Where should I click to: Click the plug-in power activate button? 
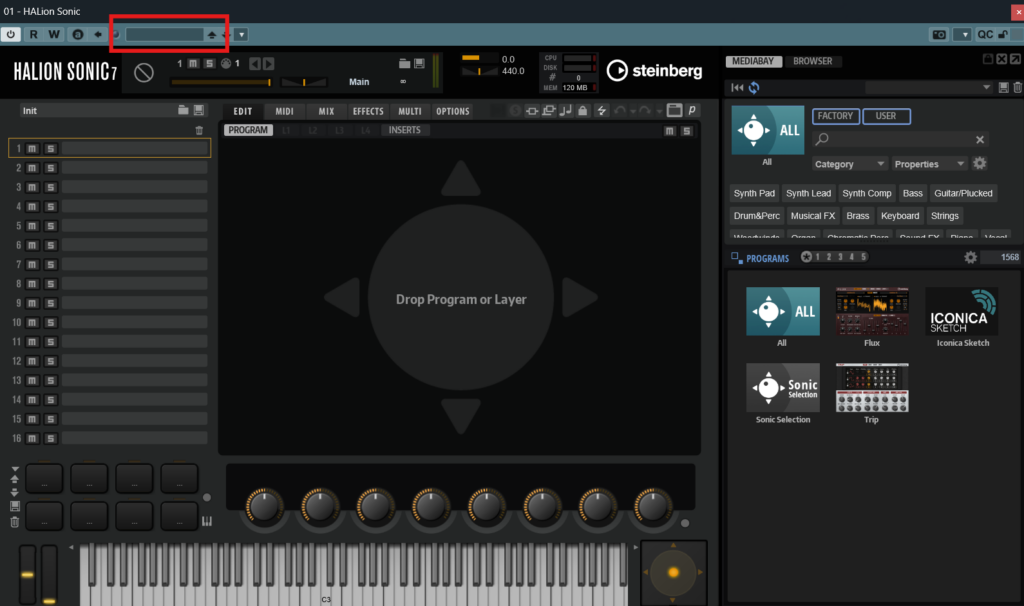[x=11, y=34]
